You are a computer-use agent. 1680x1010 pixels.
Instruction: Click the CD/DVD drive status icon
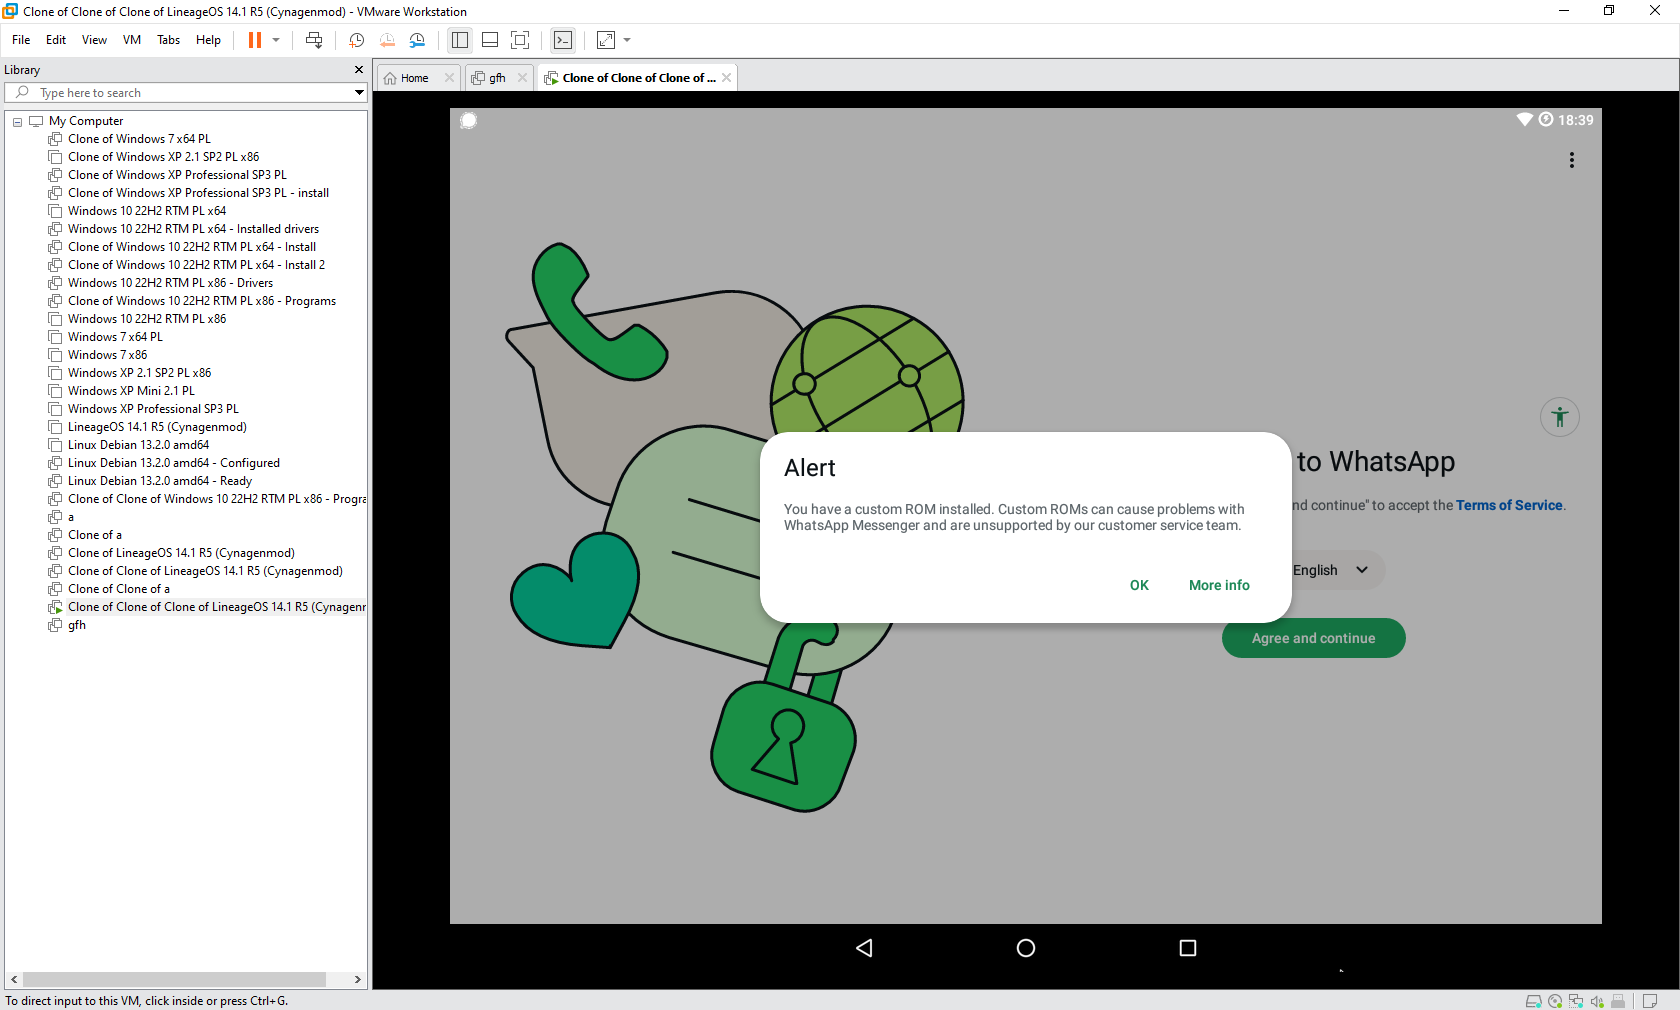[x=1555, y=1001]
